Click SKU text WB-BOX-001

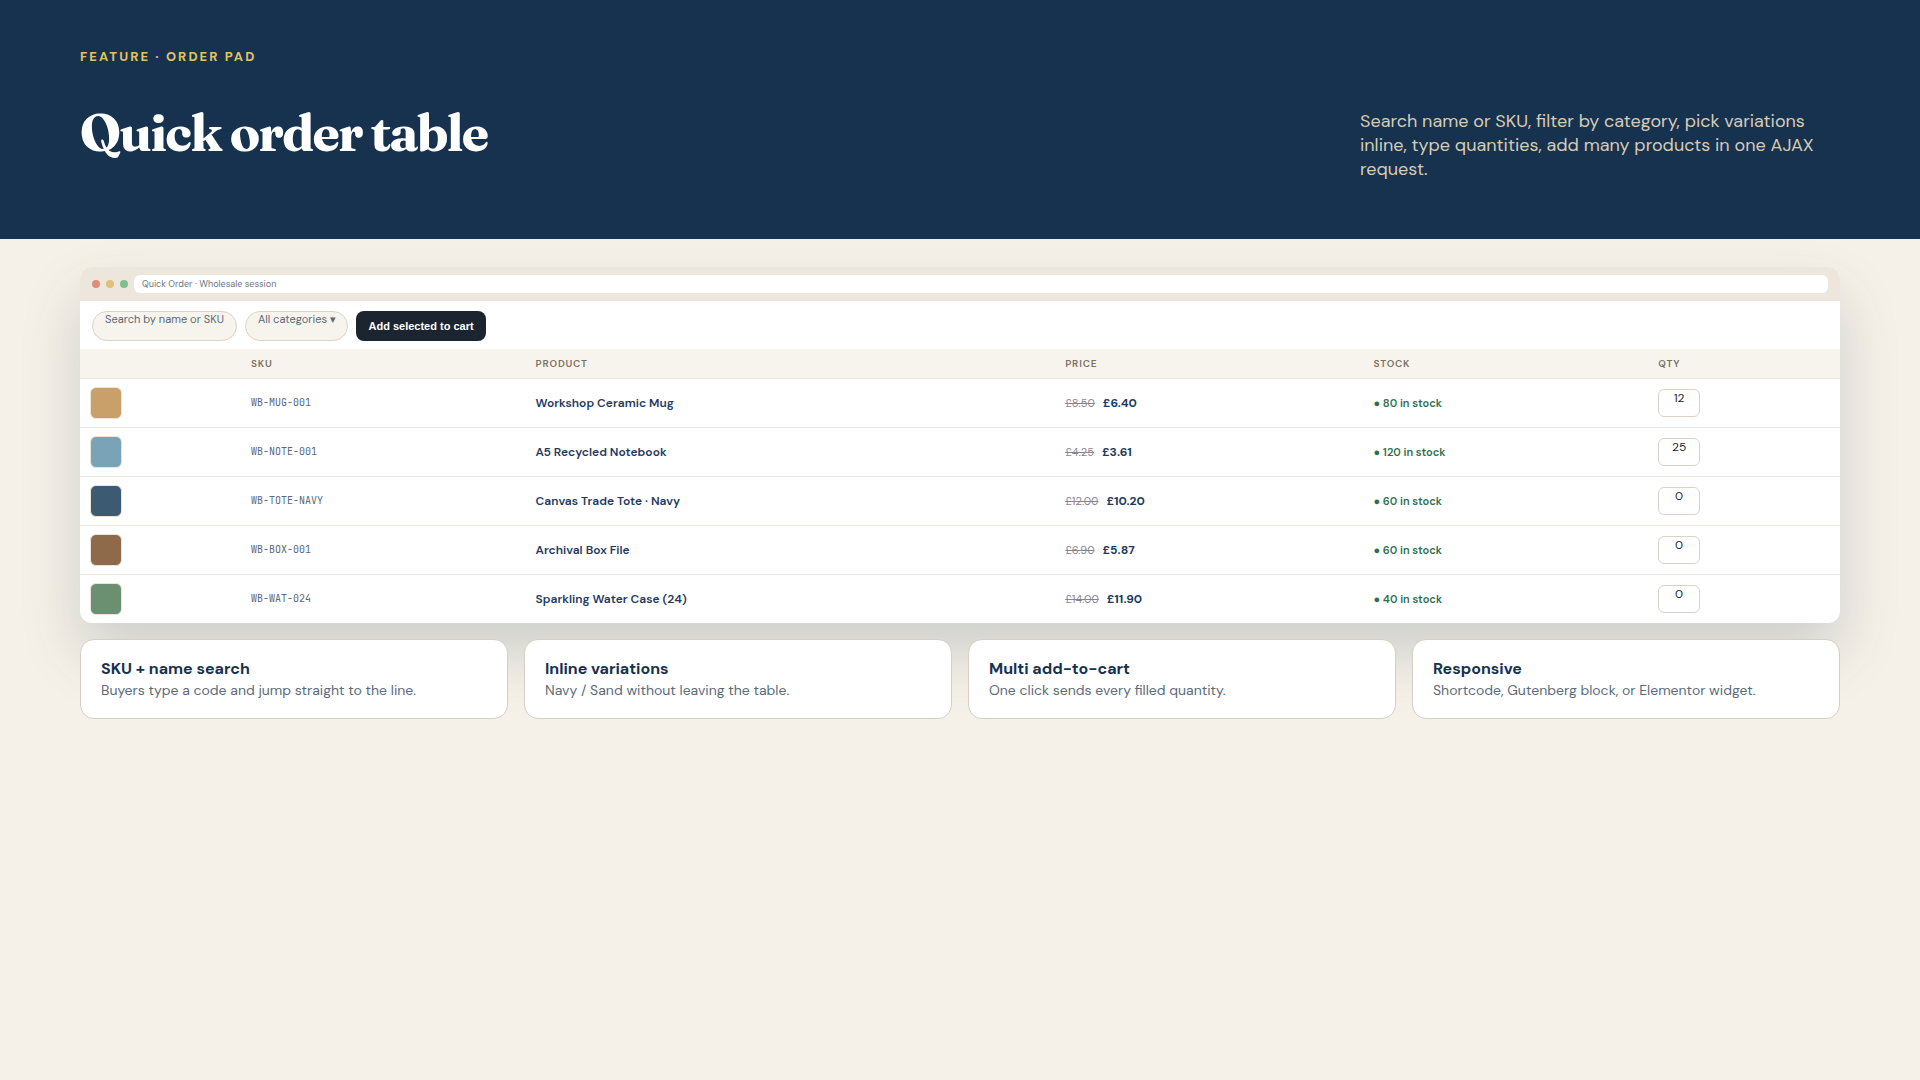[281, 550]
